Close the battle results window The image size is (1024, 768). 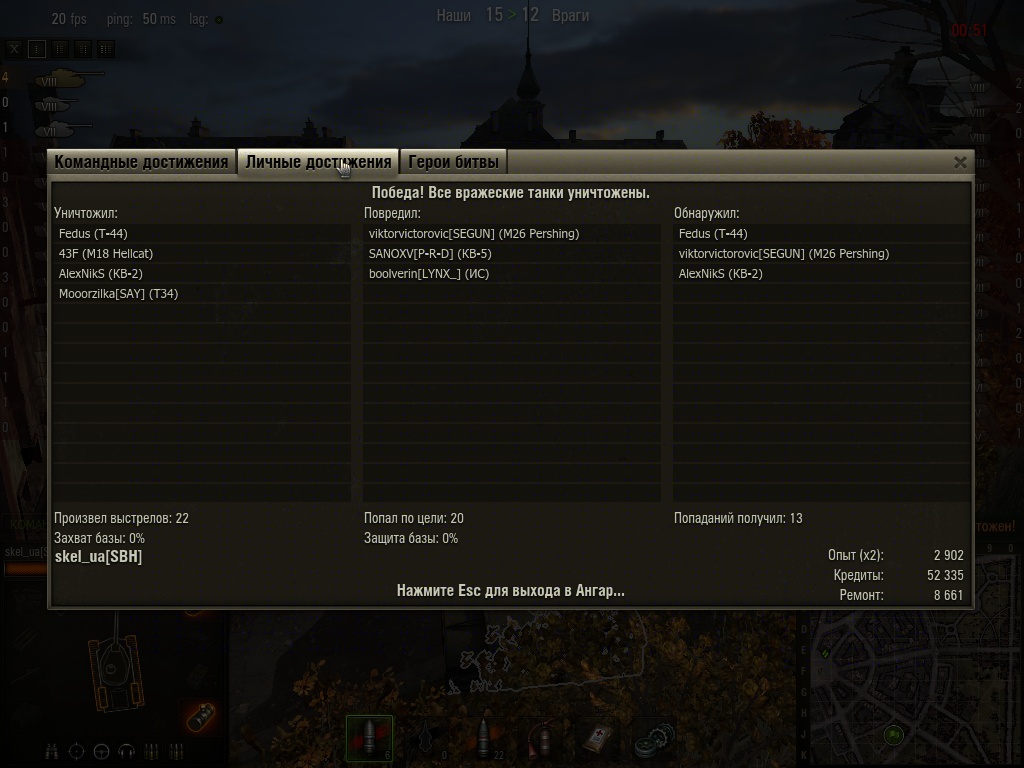(959, 163)
